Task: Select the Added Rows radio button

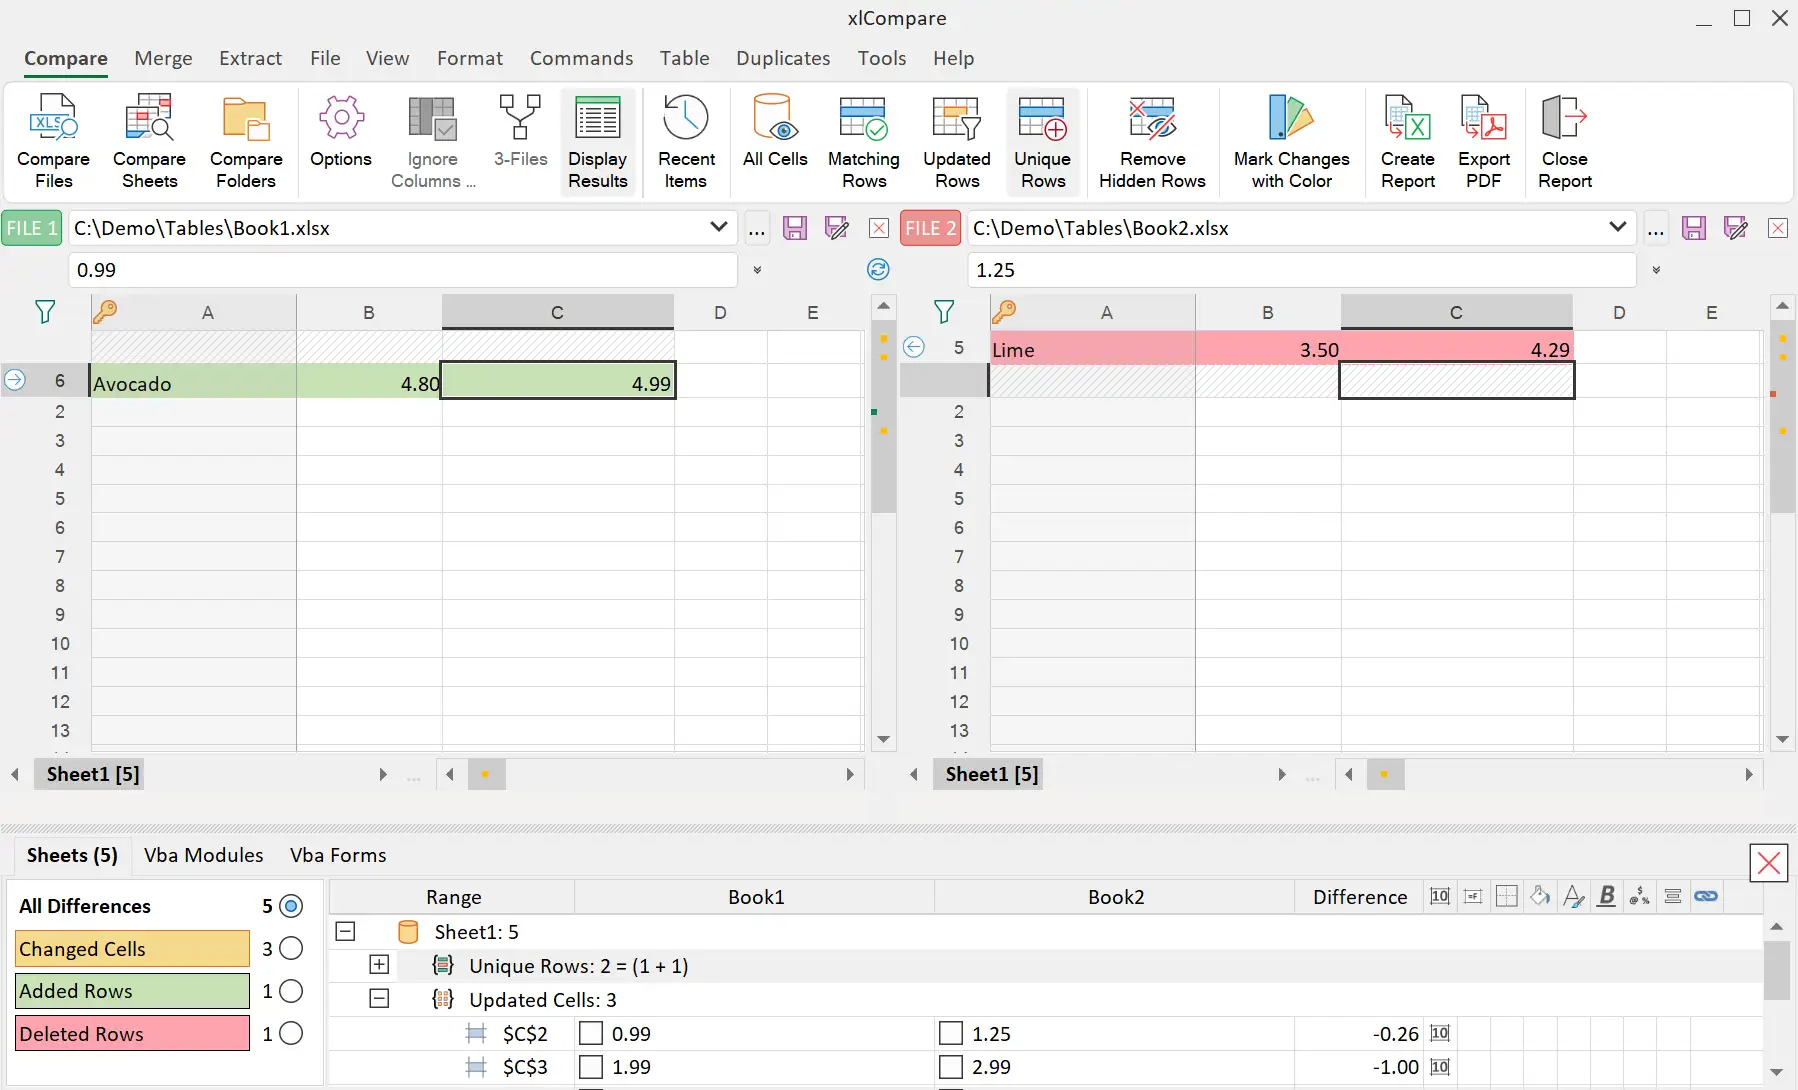Action: 291,991
